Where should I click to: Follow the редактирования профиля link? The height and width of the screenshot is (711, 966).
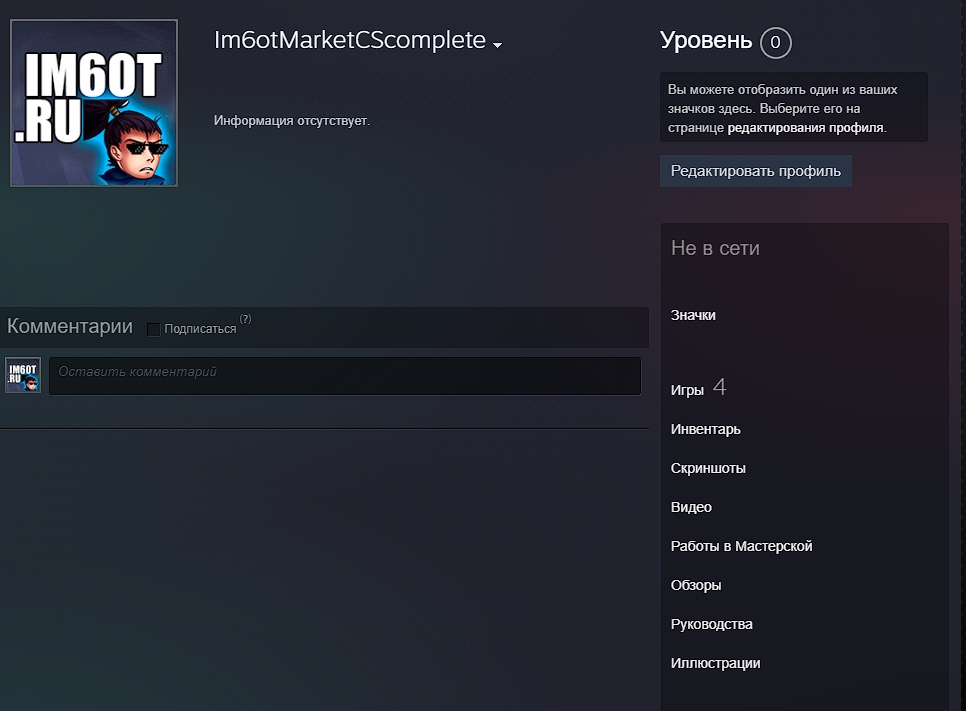pyautogui.click(x=805, y=128)
